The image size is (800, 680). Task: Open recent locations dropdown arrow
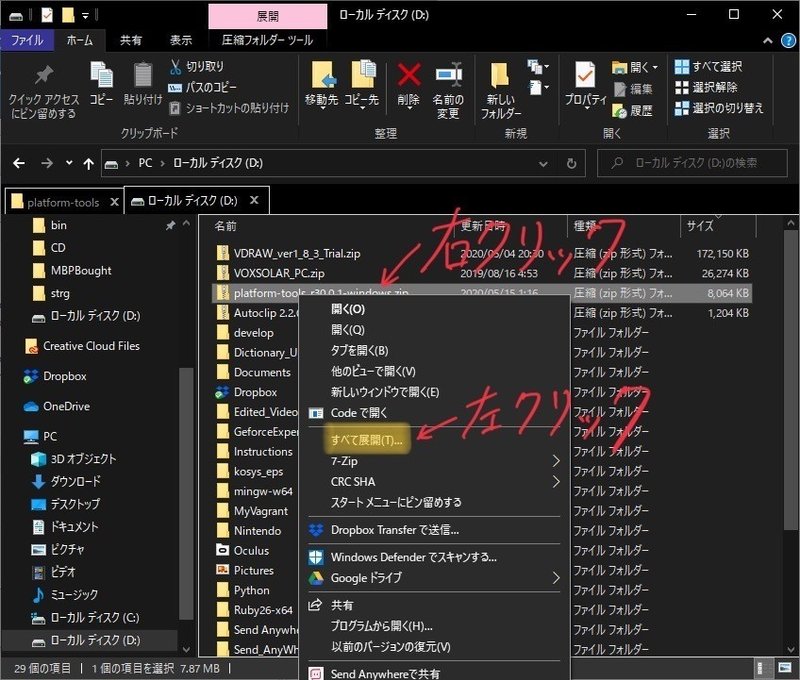pos(69,163)
